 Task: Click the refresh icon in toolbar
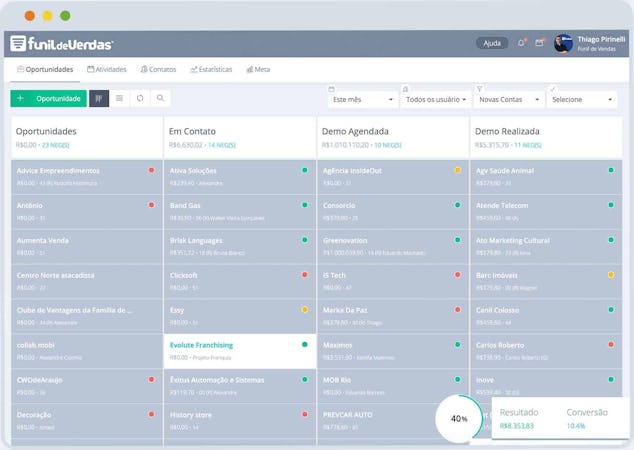[x=140, y=99]
